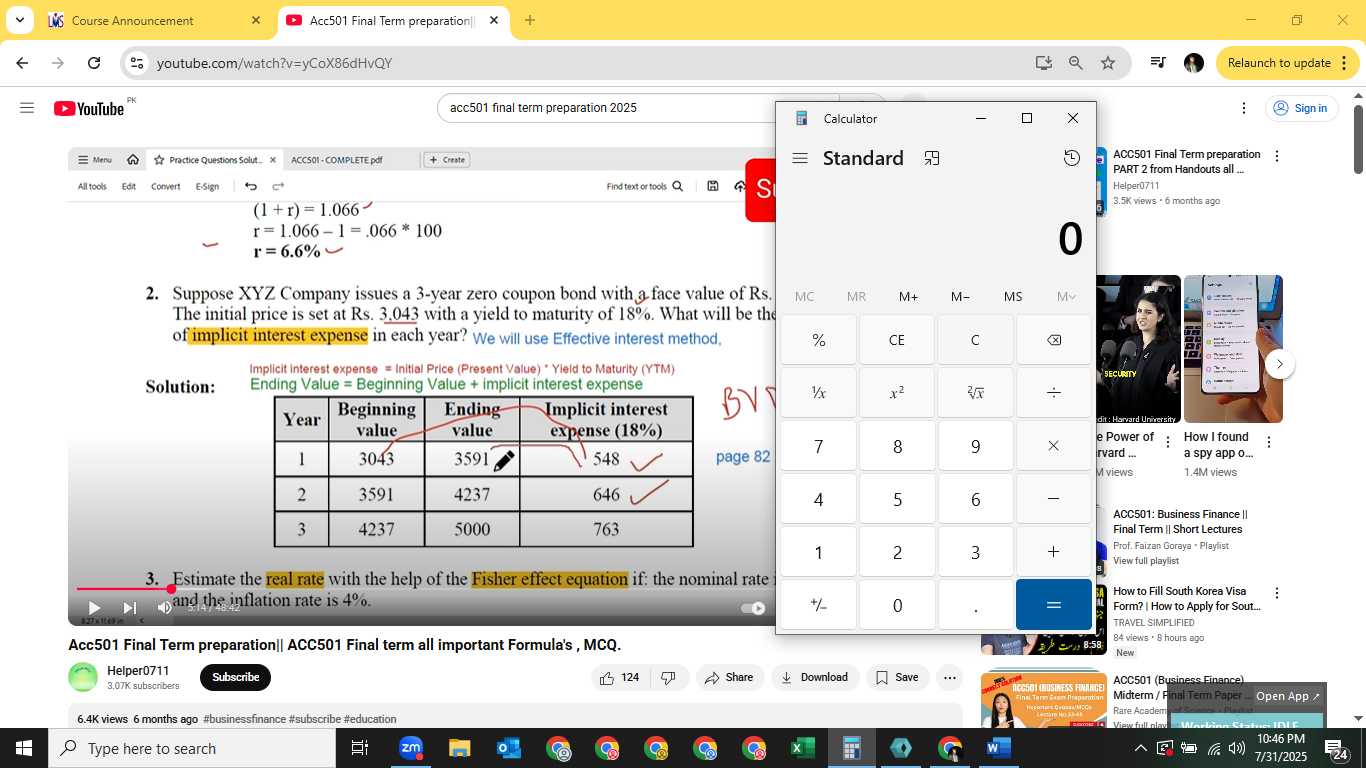
Task: Click the digit 0 key
Action: (x=897, y=605)
